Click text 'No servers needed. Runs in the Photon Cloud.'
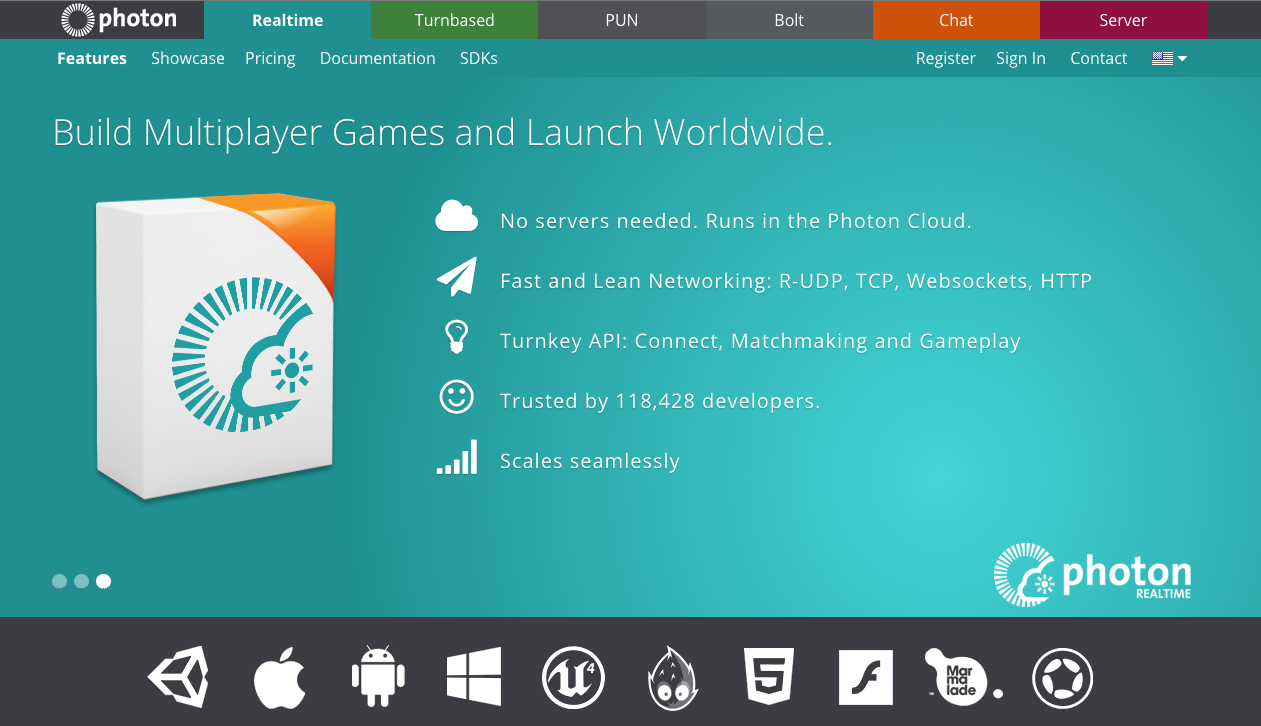The image size is (1261, 726). pos(736,221)
